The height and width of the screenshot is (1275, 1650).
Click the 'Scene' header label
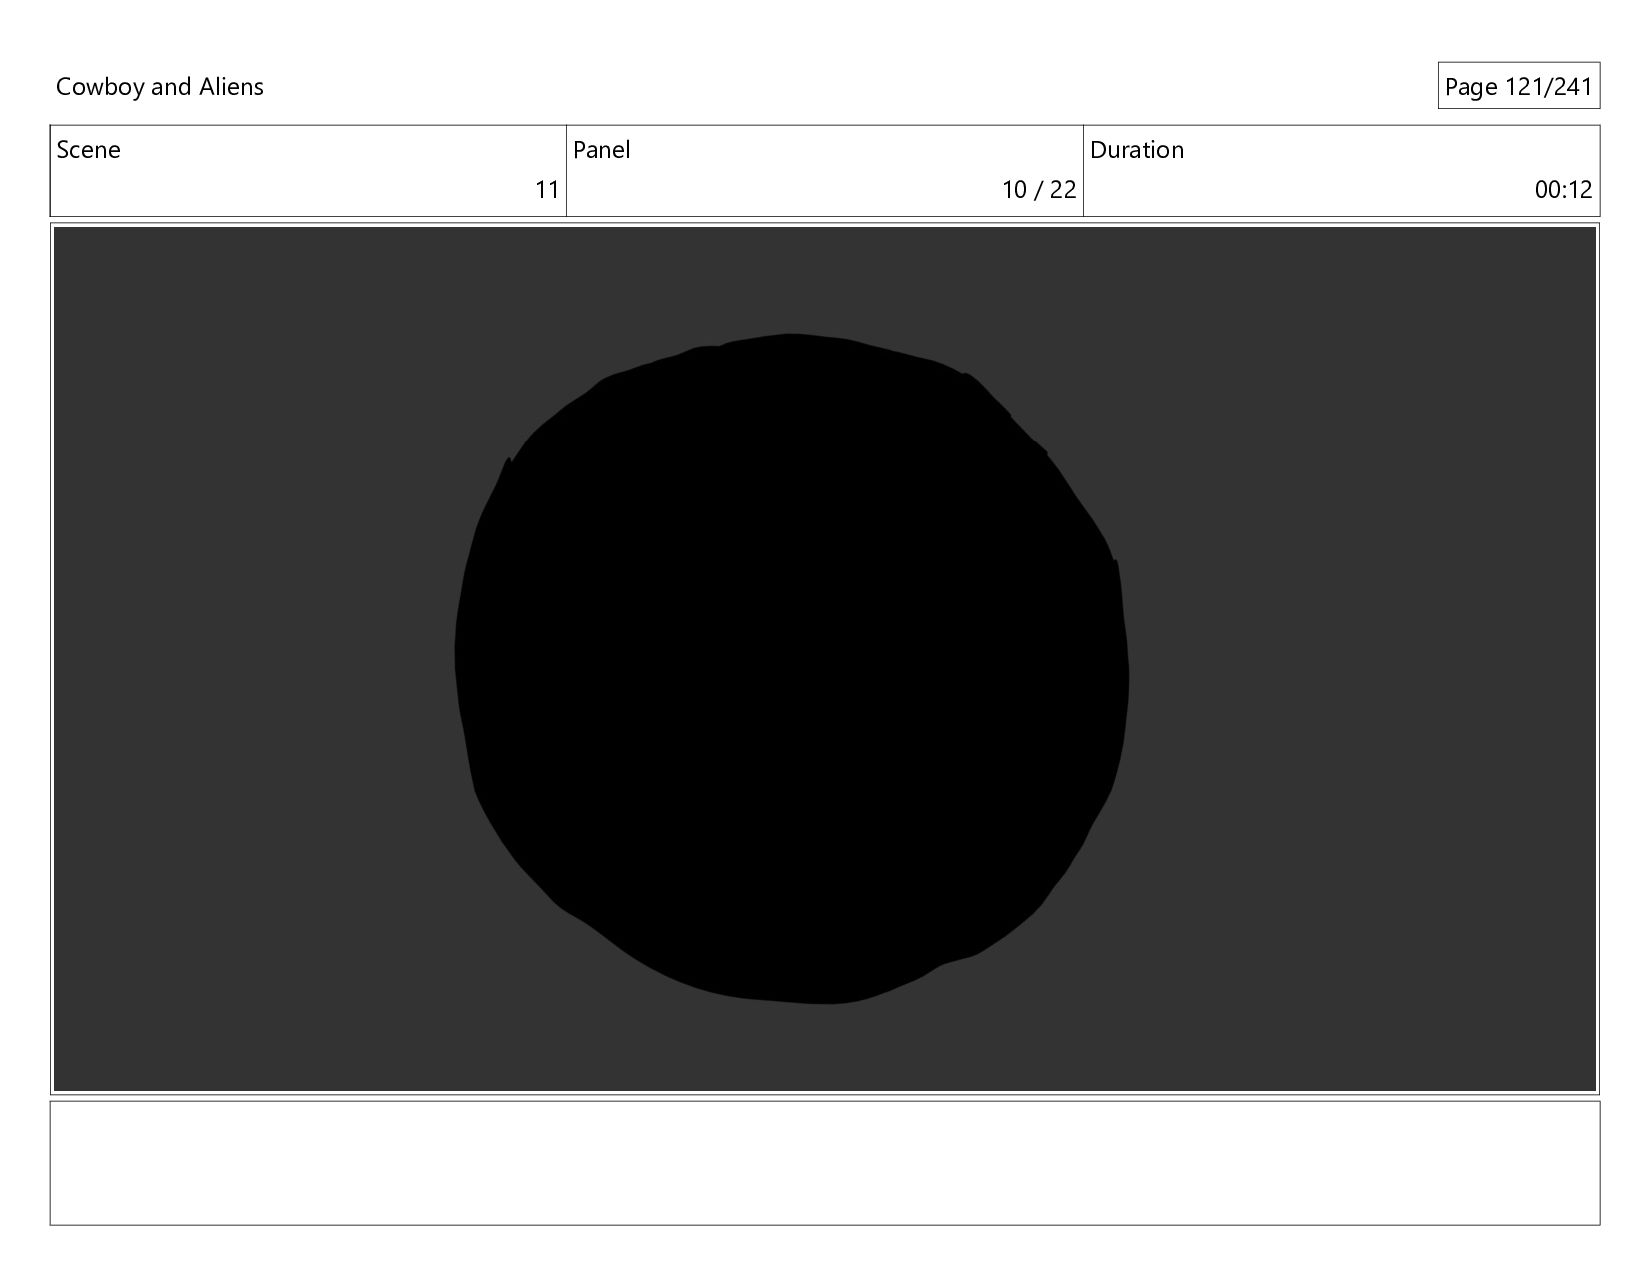tap(88, 150)
